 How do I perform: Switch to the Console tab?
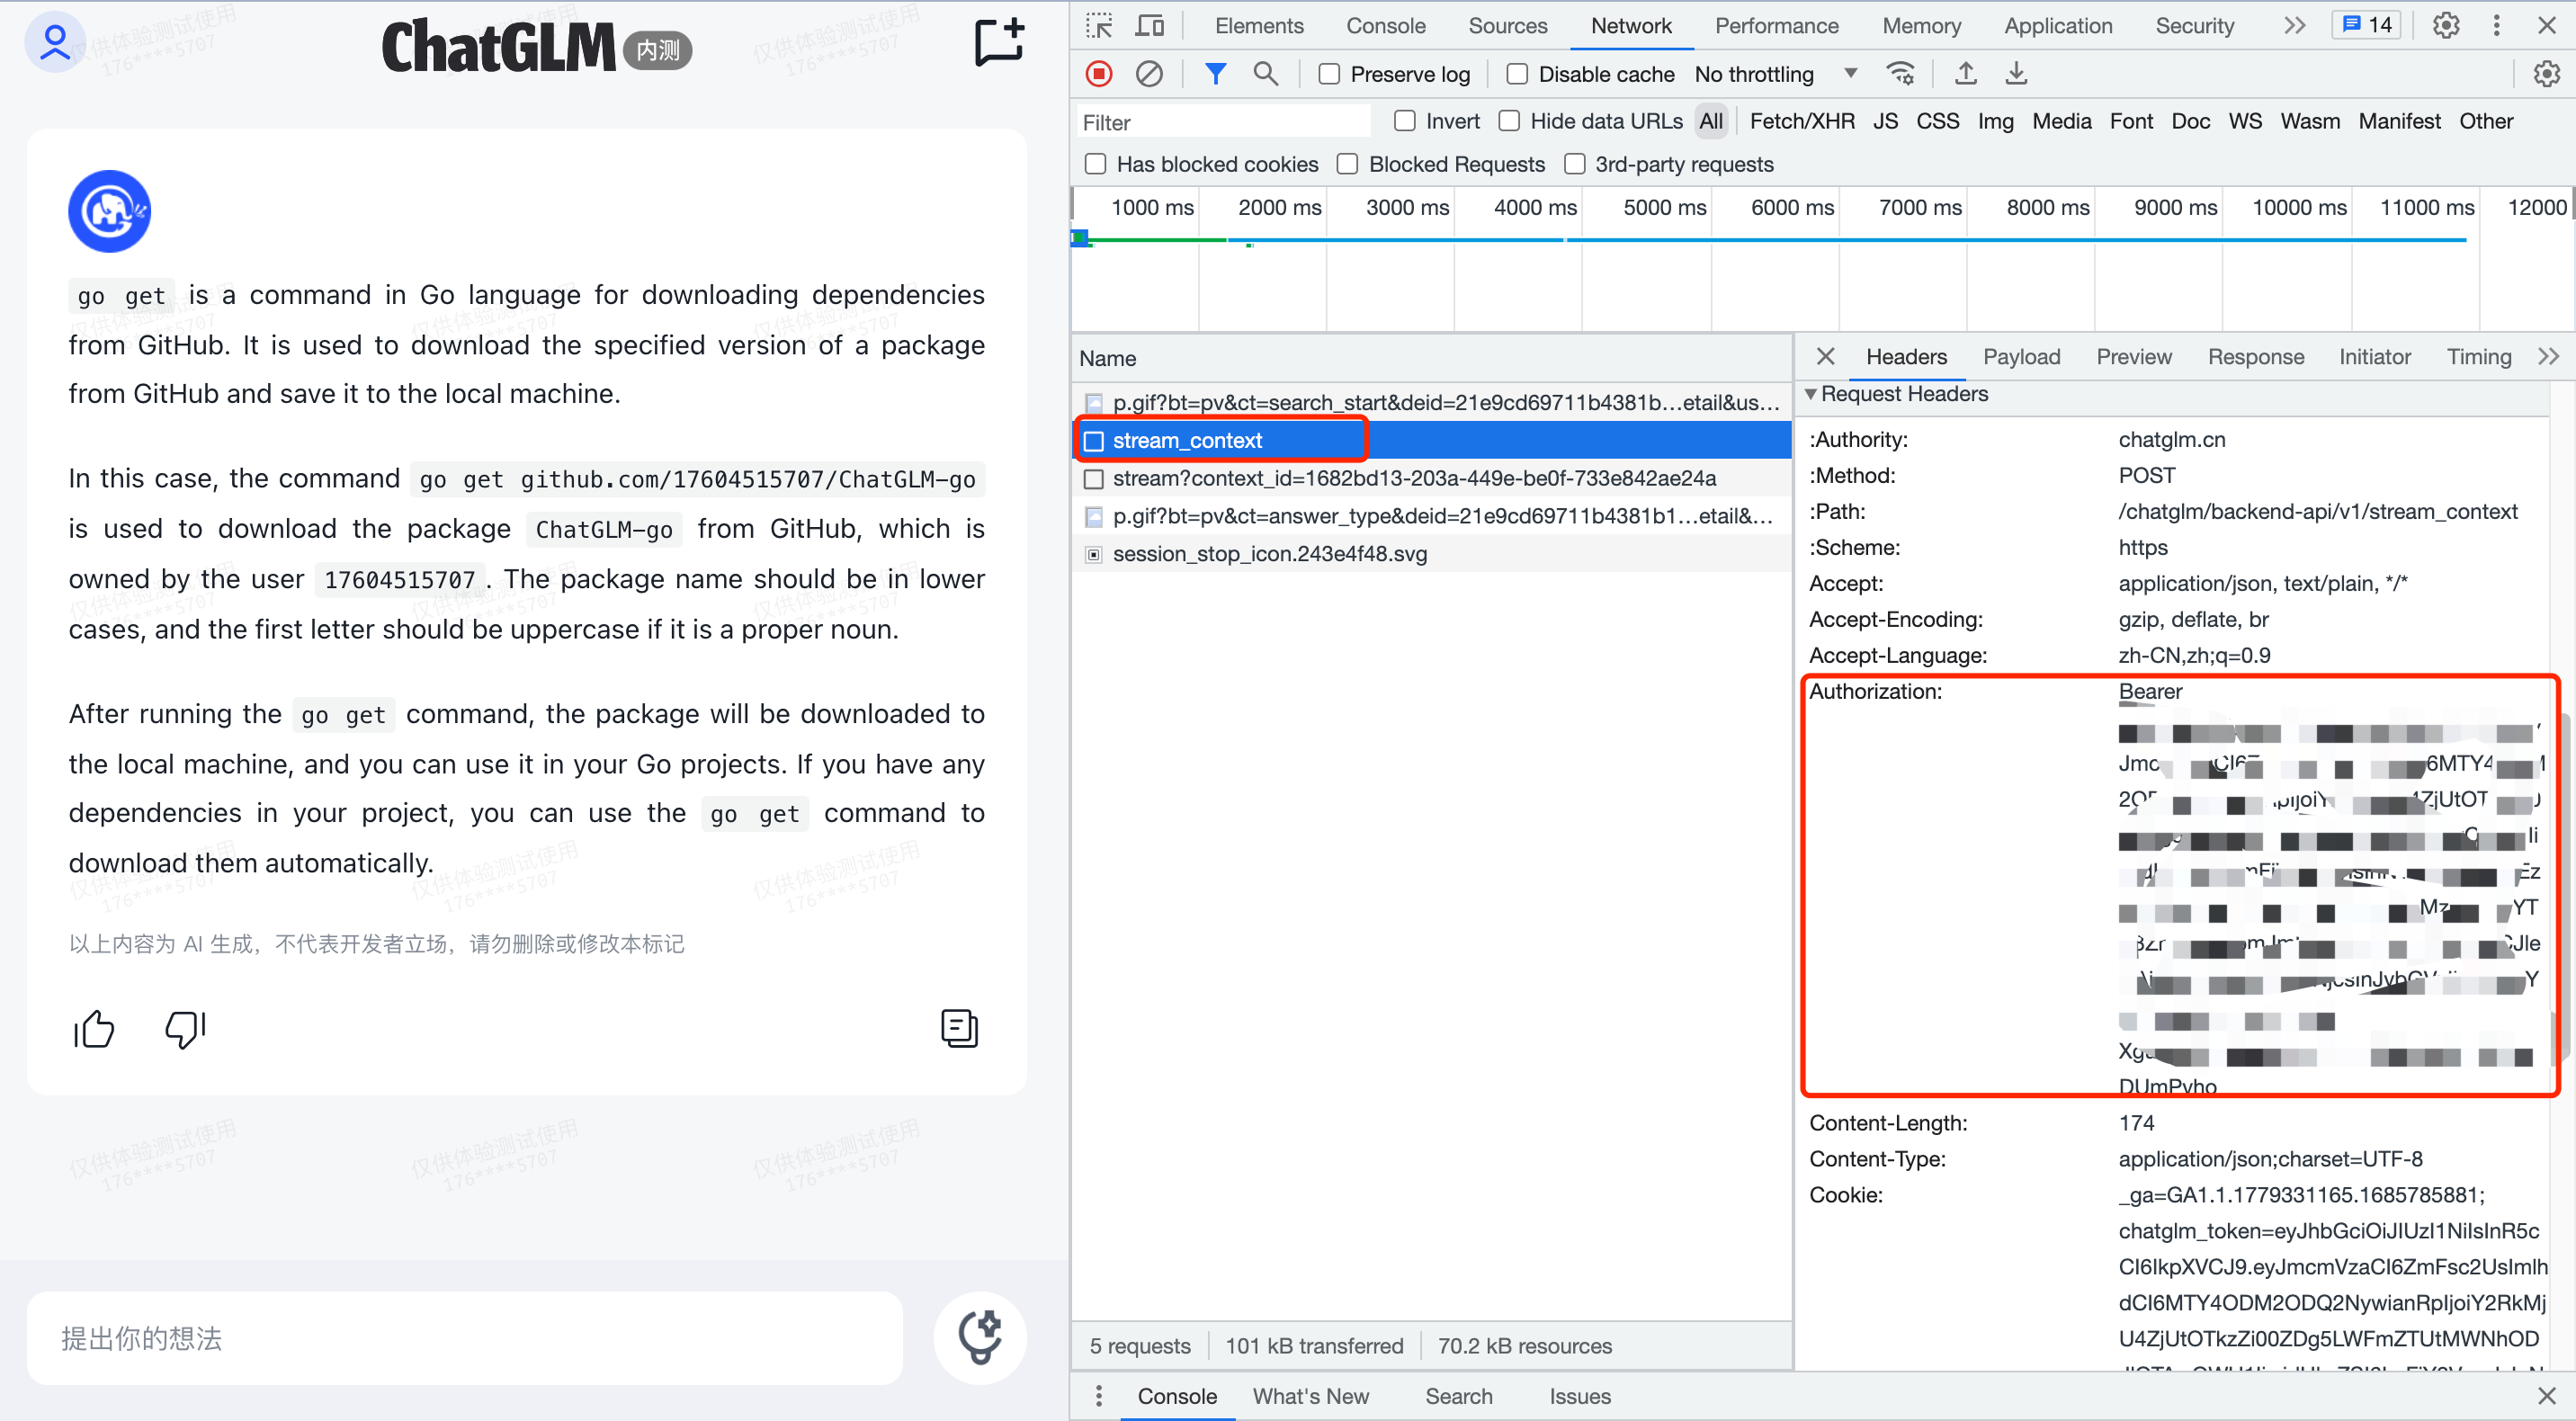[1385, 25]
